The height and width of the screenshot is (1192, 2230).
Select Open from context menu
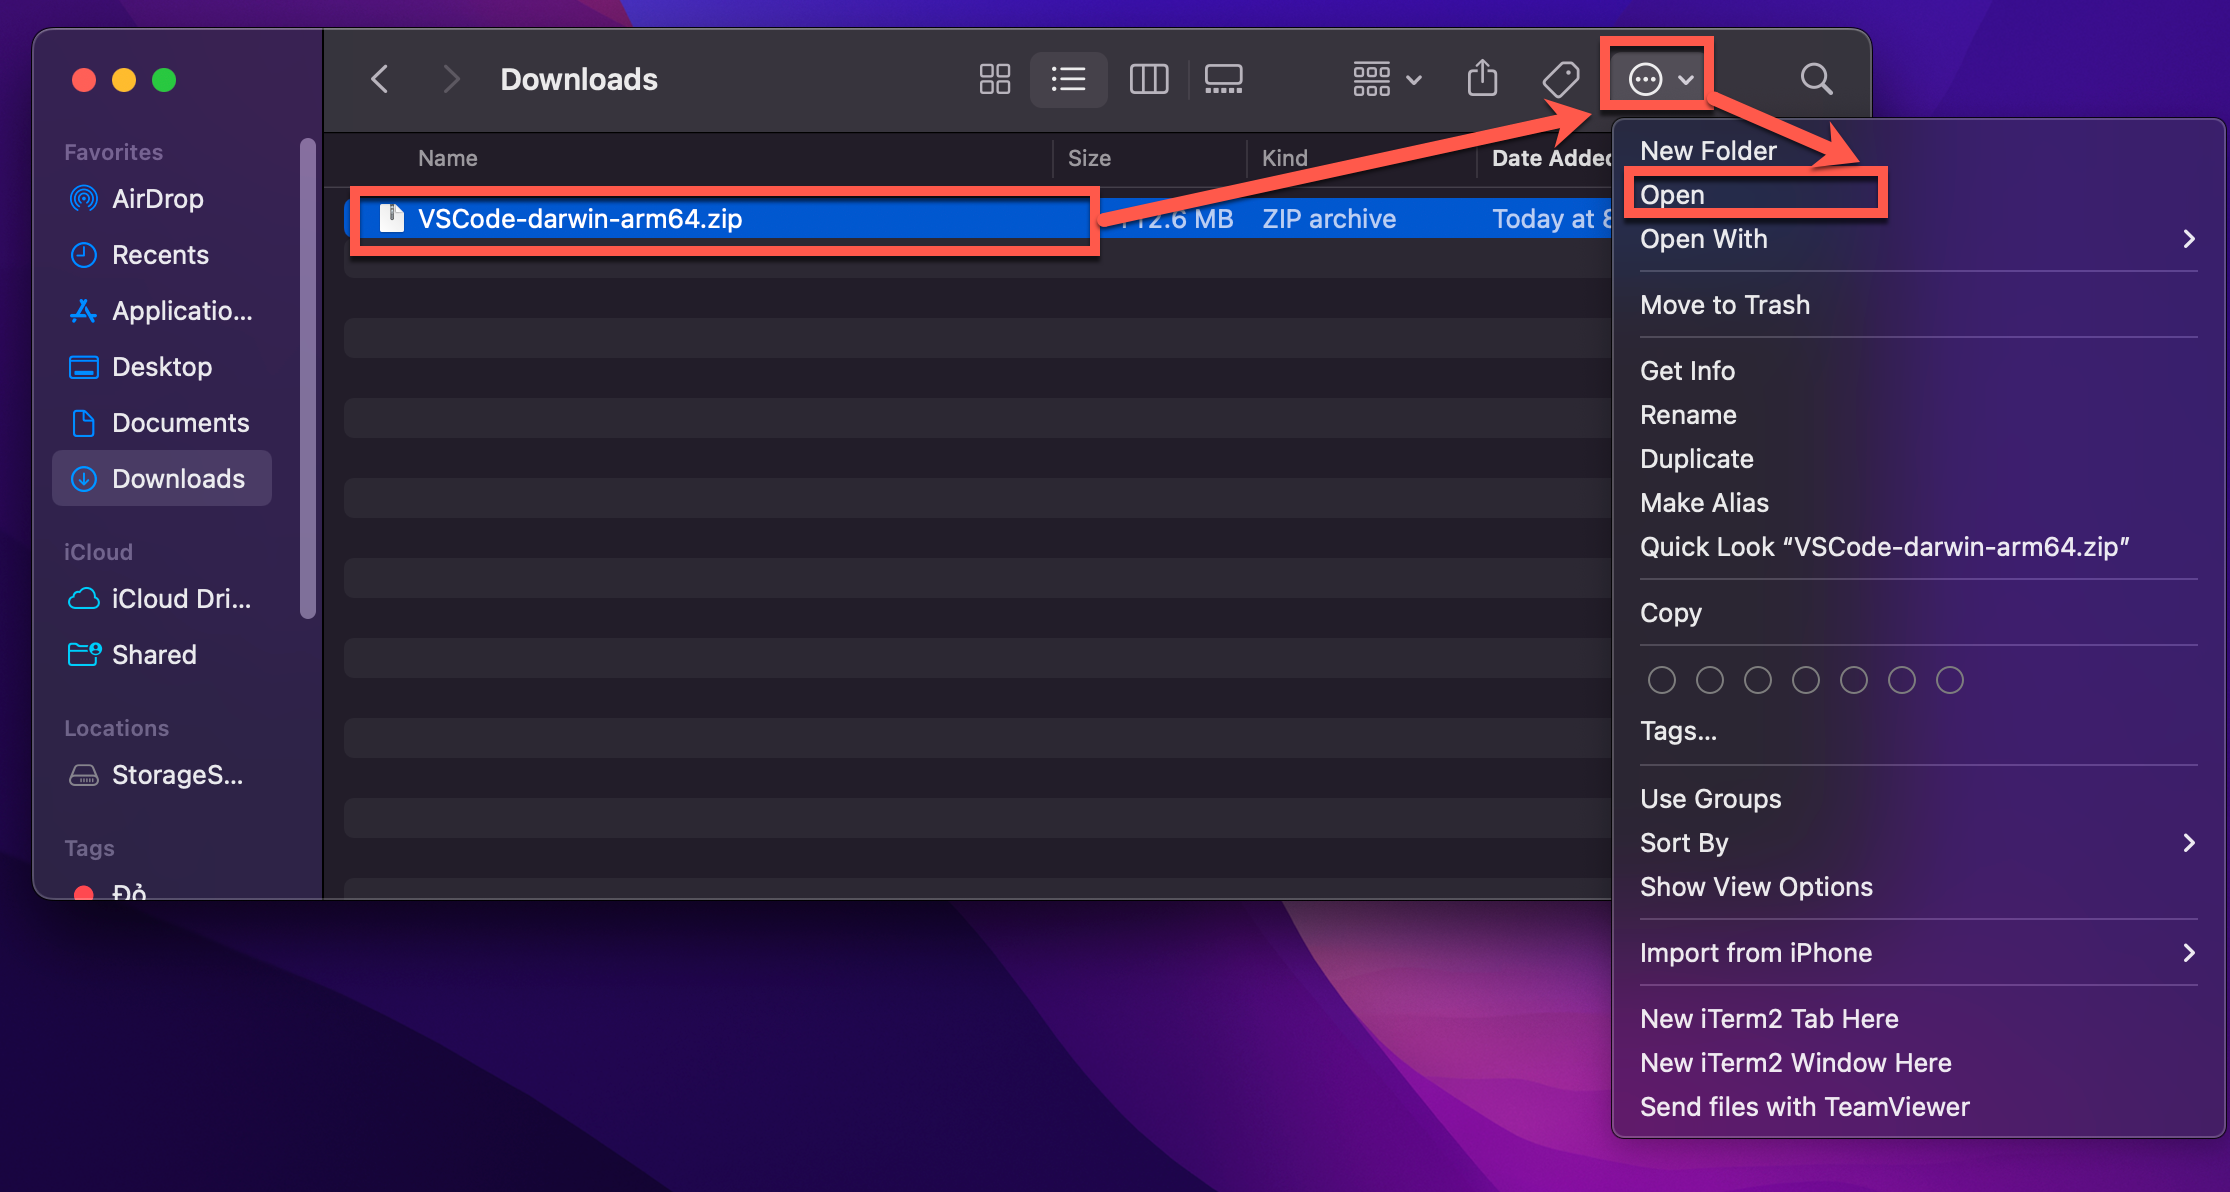[1758, 195]
